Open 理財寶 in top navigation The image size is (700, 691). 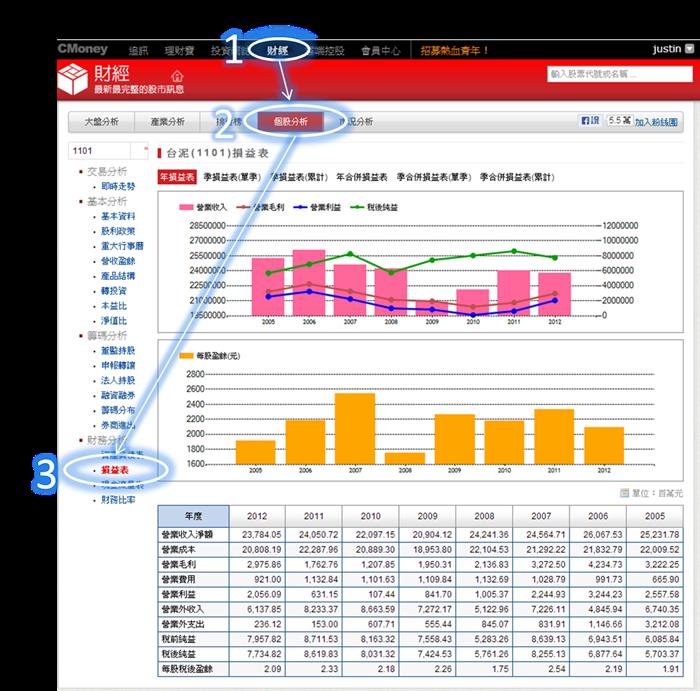pos(179,50)
